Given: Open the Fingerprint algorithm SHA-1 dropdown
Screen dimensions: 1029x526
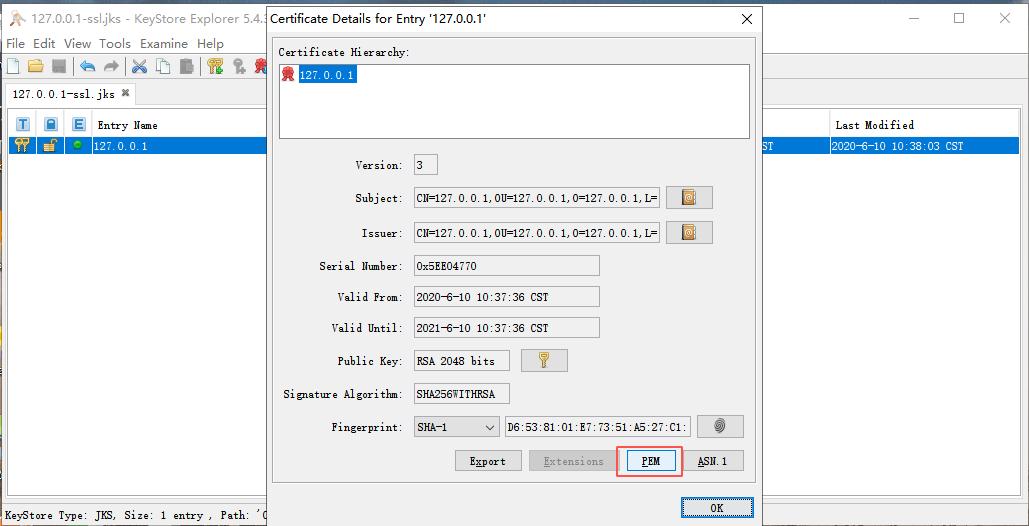Looking at the screenshot, I should [x=456, y=427].
